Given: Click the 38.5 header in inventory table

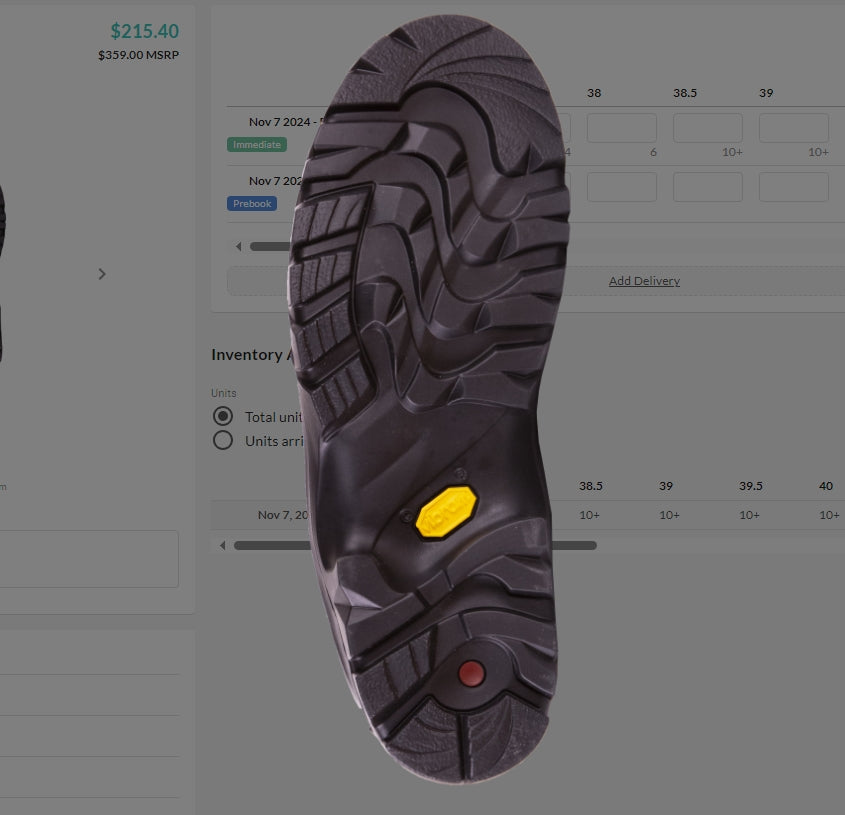Looking at the screenshot, I should pyautogui.click(x=591, y=486).
